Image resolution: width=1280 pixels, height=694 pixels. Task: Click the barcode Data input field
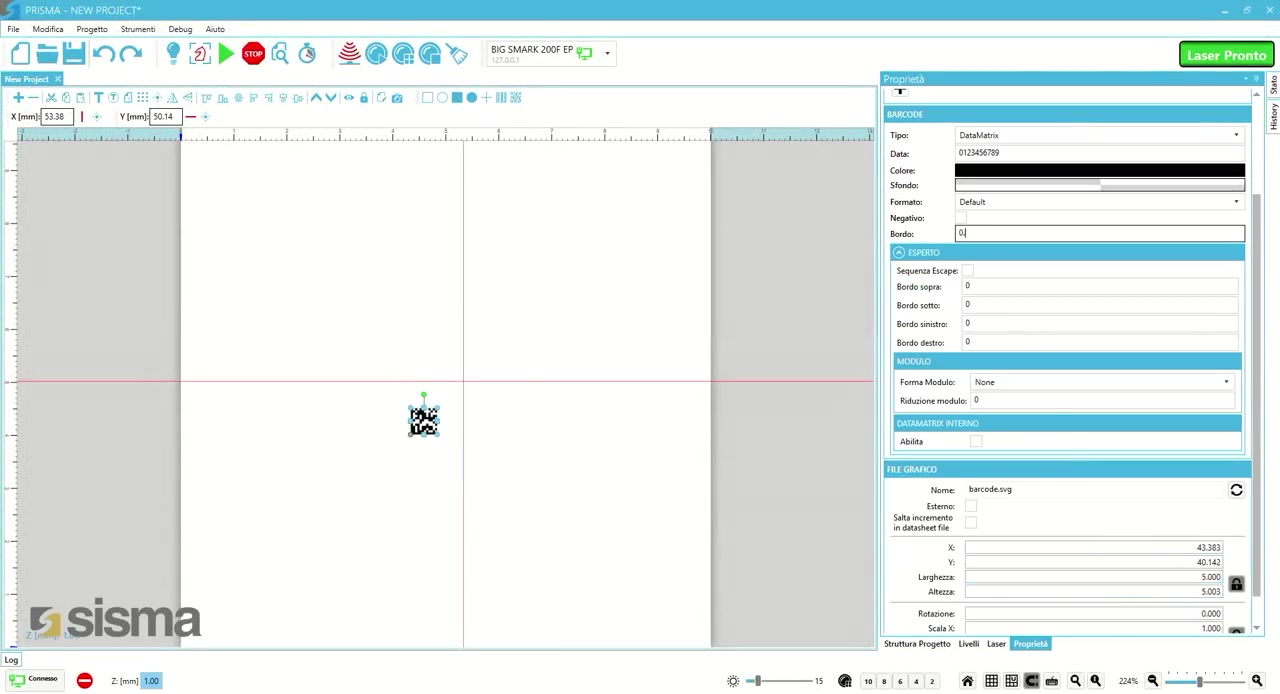point(1099,153)
